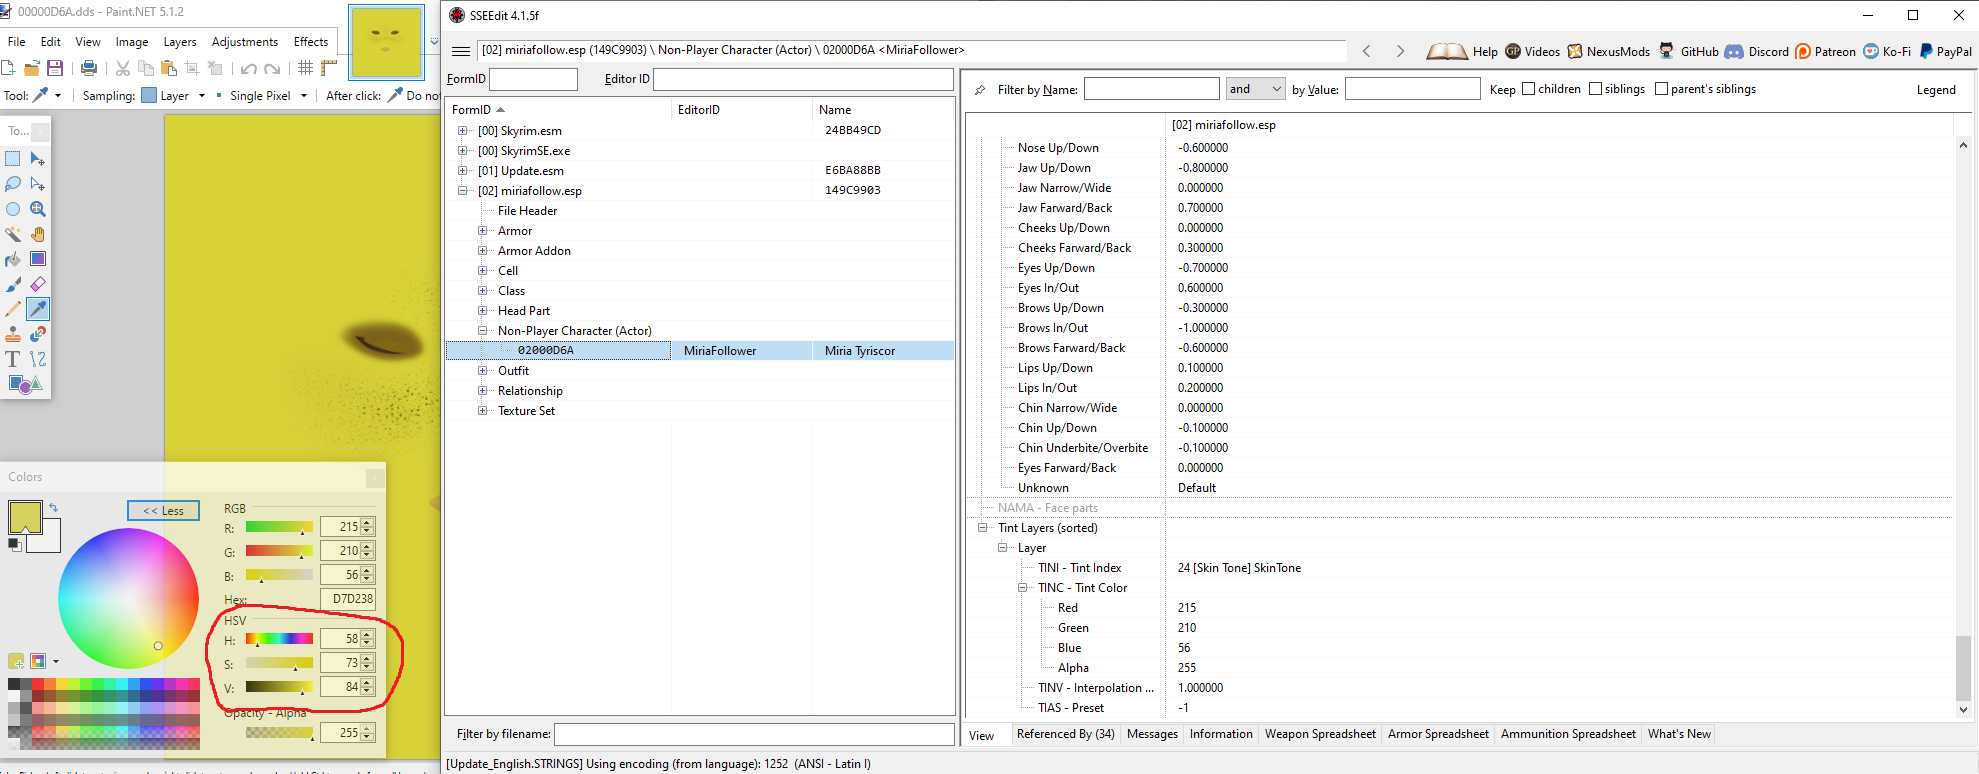Open the Adjustments menu in Paint.NET

[245, 42]
